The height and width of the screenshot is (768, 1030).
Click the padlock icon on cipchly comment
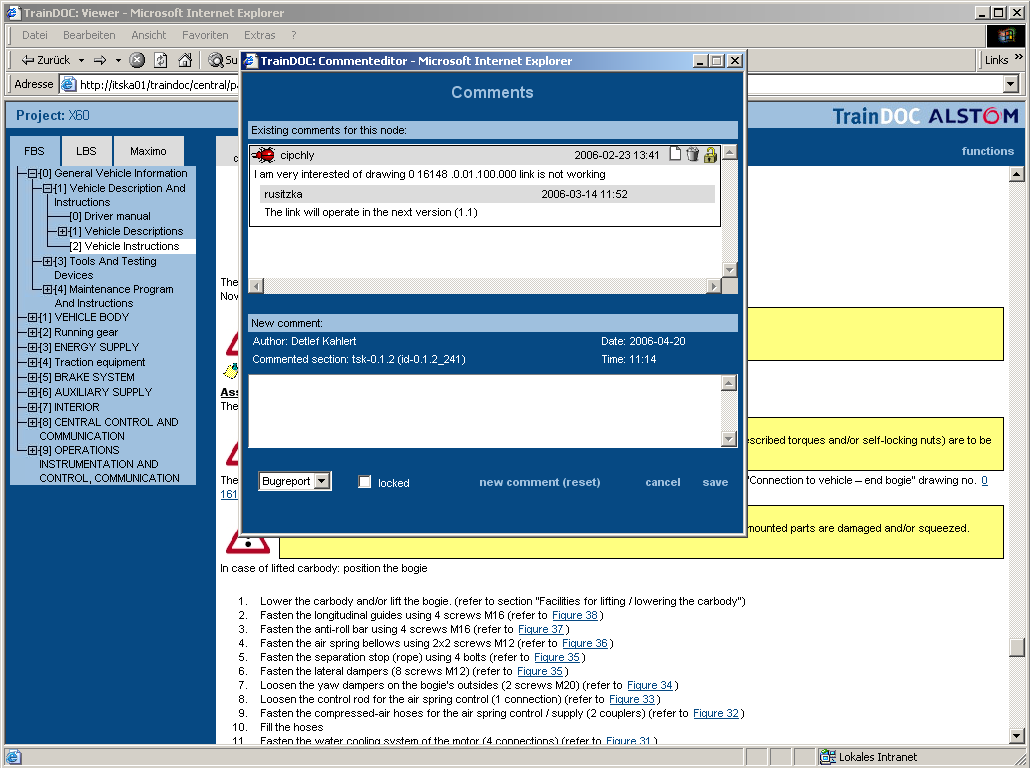[x=710, y=154]
